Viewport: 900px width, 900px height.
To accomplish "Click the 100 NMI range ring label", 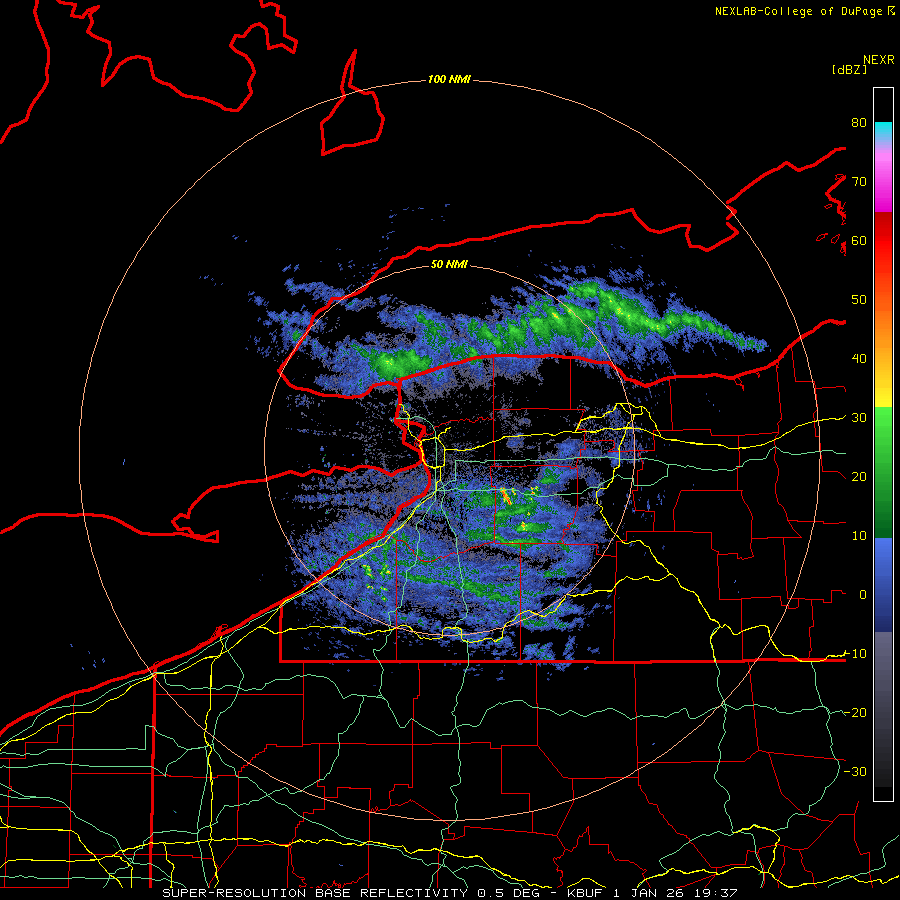I will [x=449, y=79].
